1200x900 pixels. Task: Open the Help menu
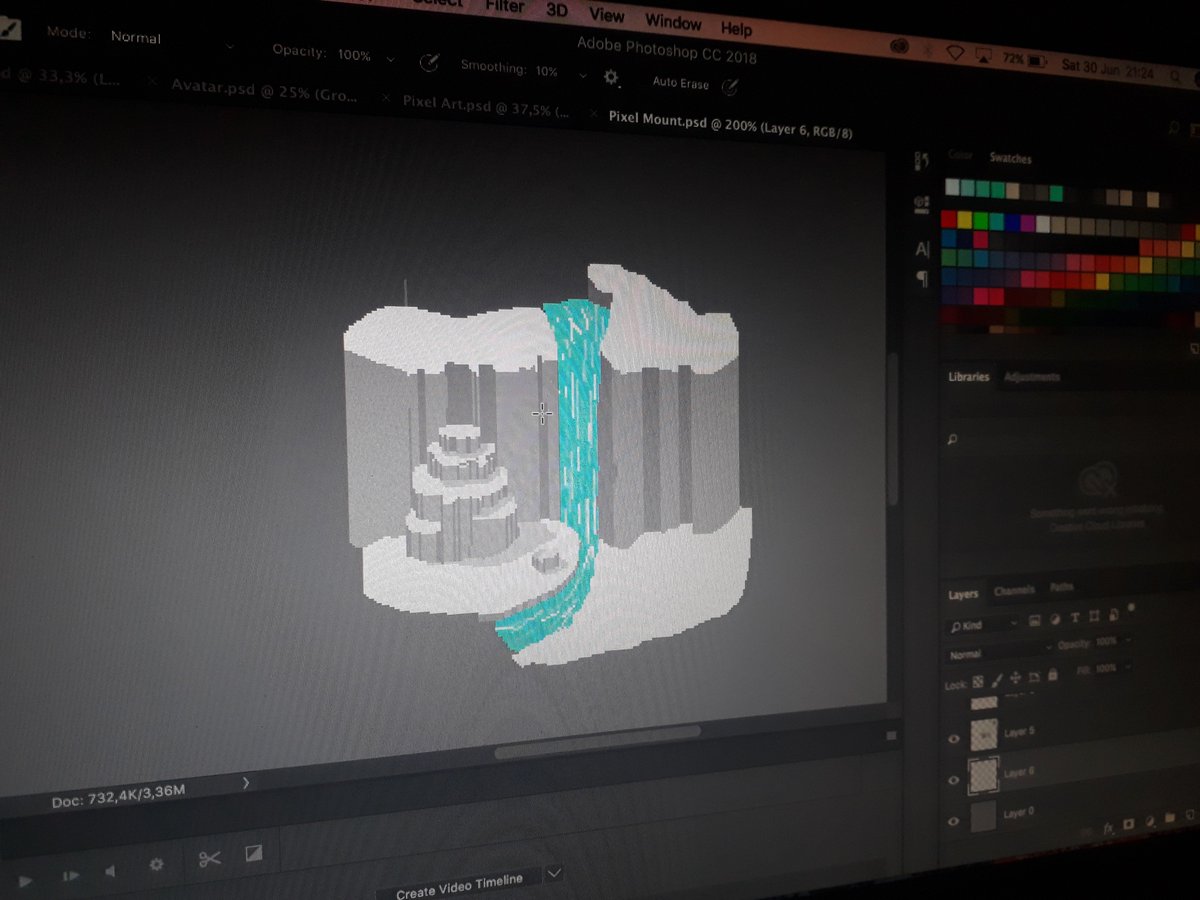(736, 28)
